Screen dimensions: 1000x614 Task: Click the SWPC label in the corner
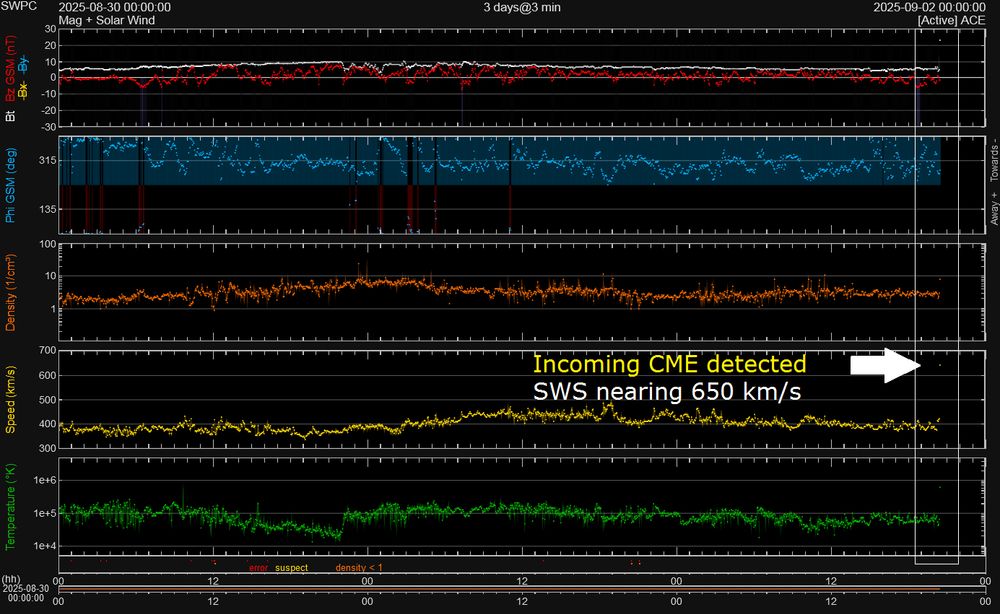(18, 6)
